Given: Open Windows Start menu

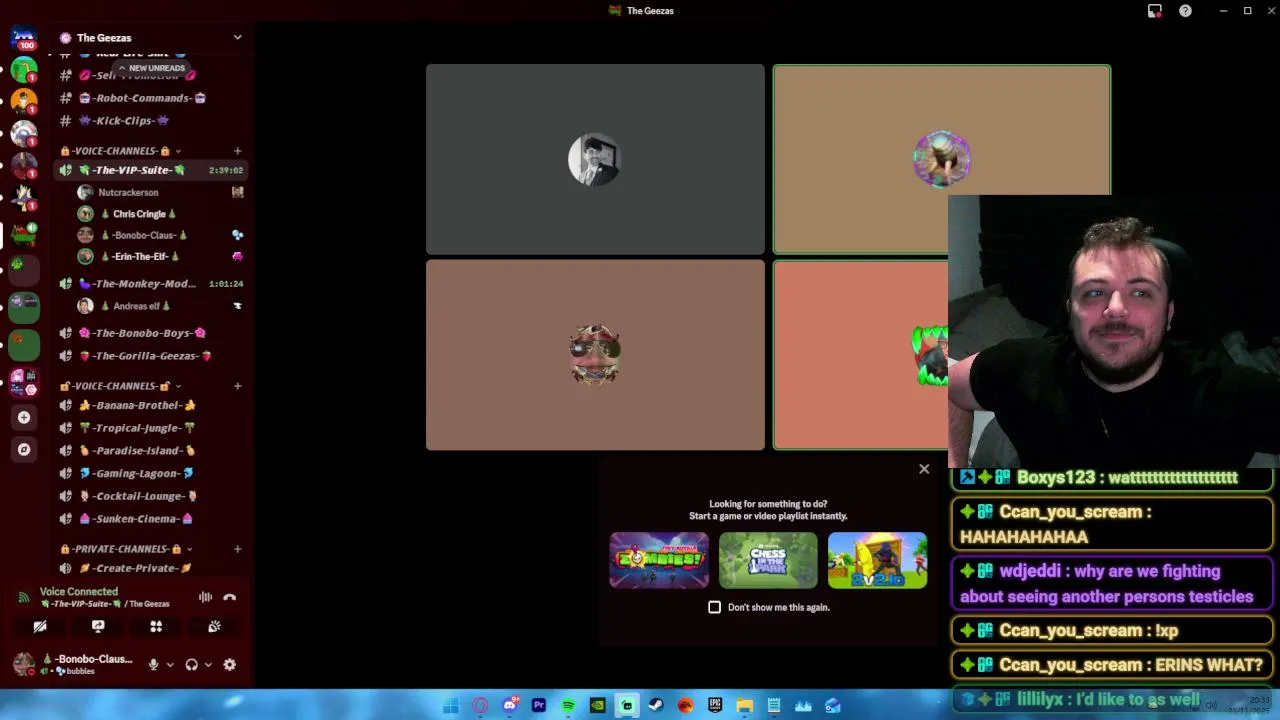Looking at the screenshot, I should click(x=451, y=706).
